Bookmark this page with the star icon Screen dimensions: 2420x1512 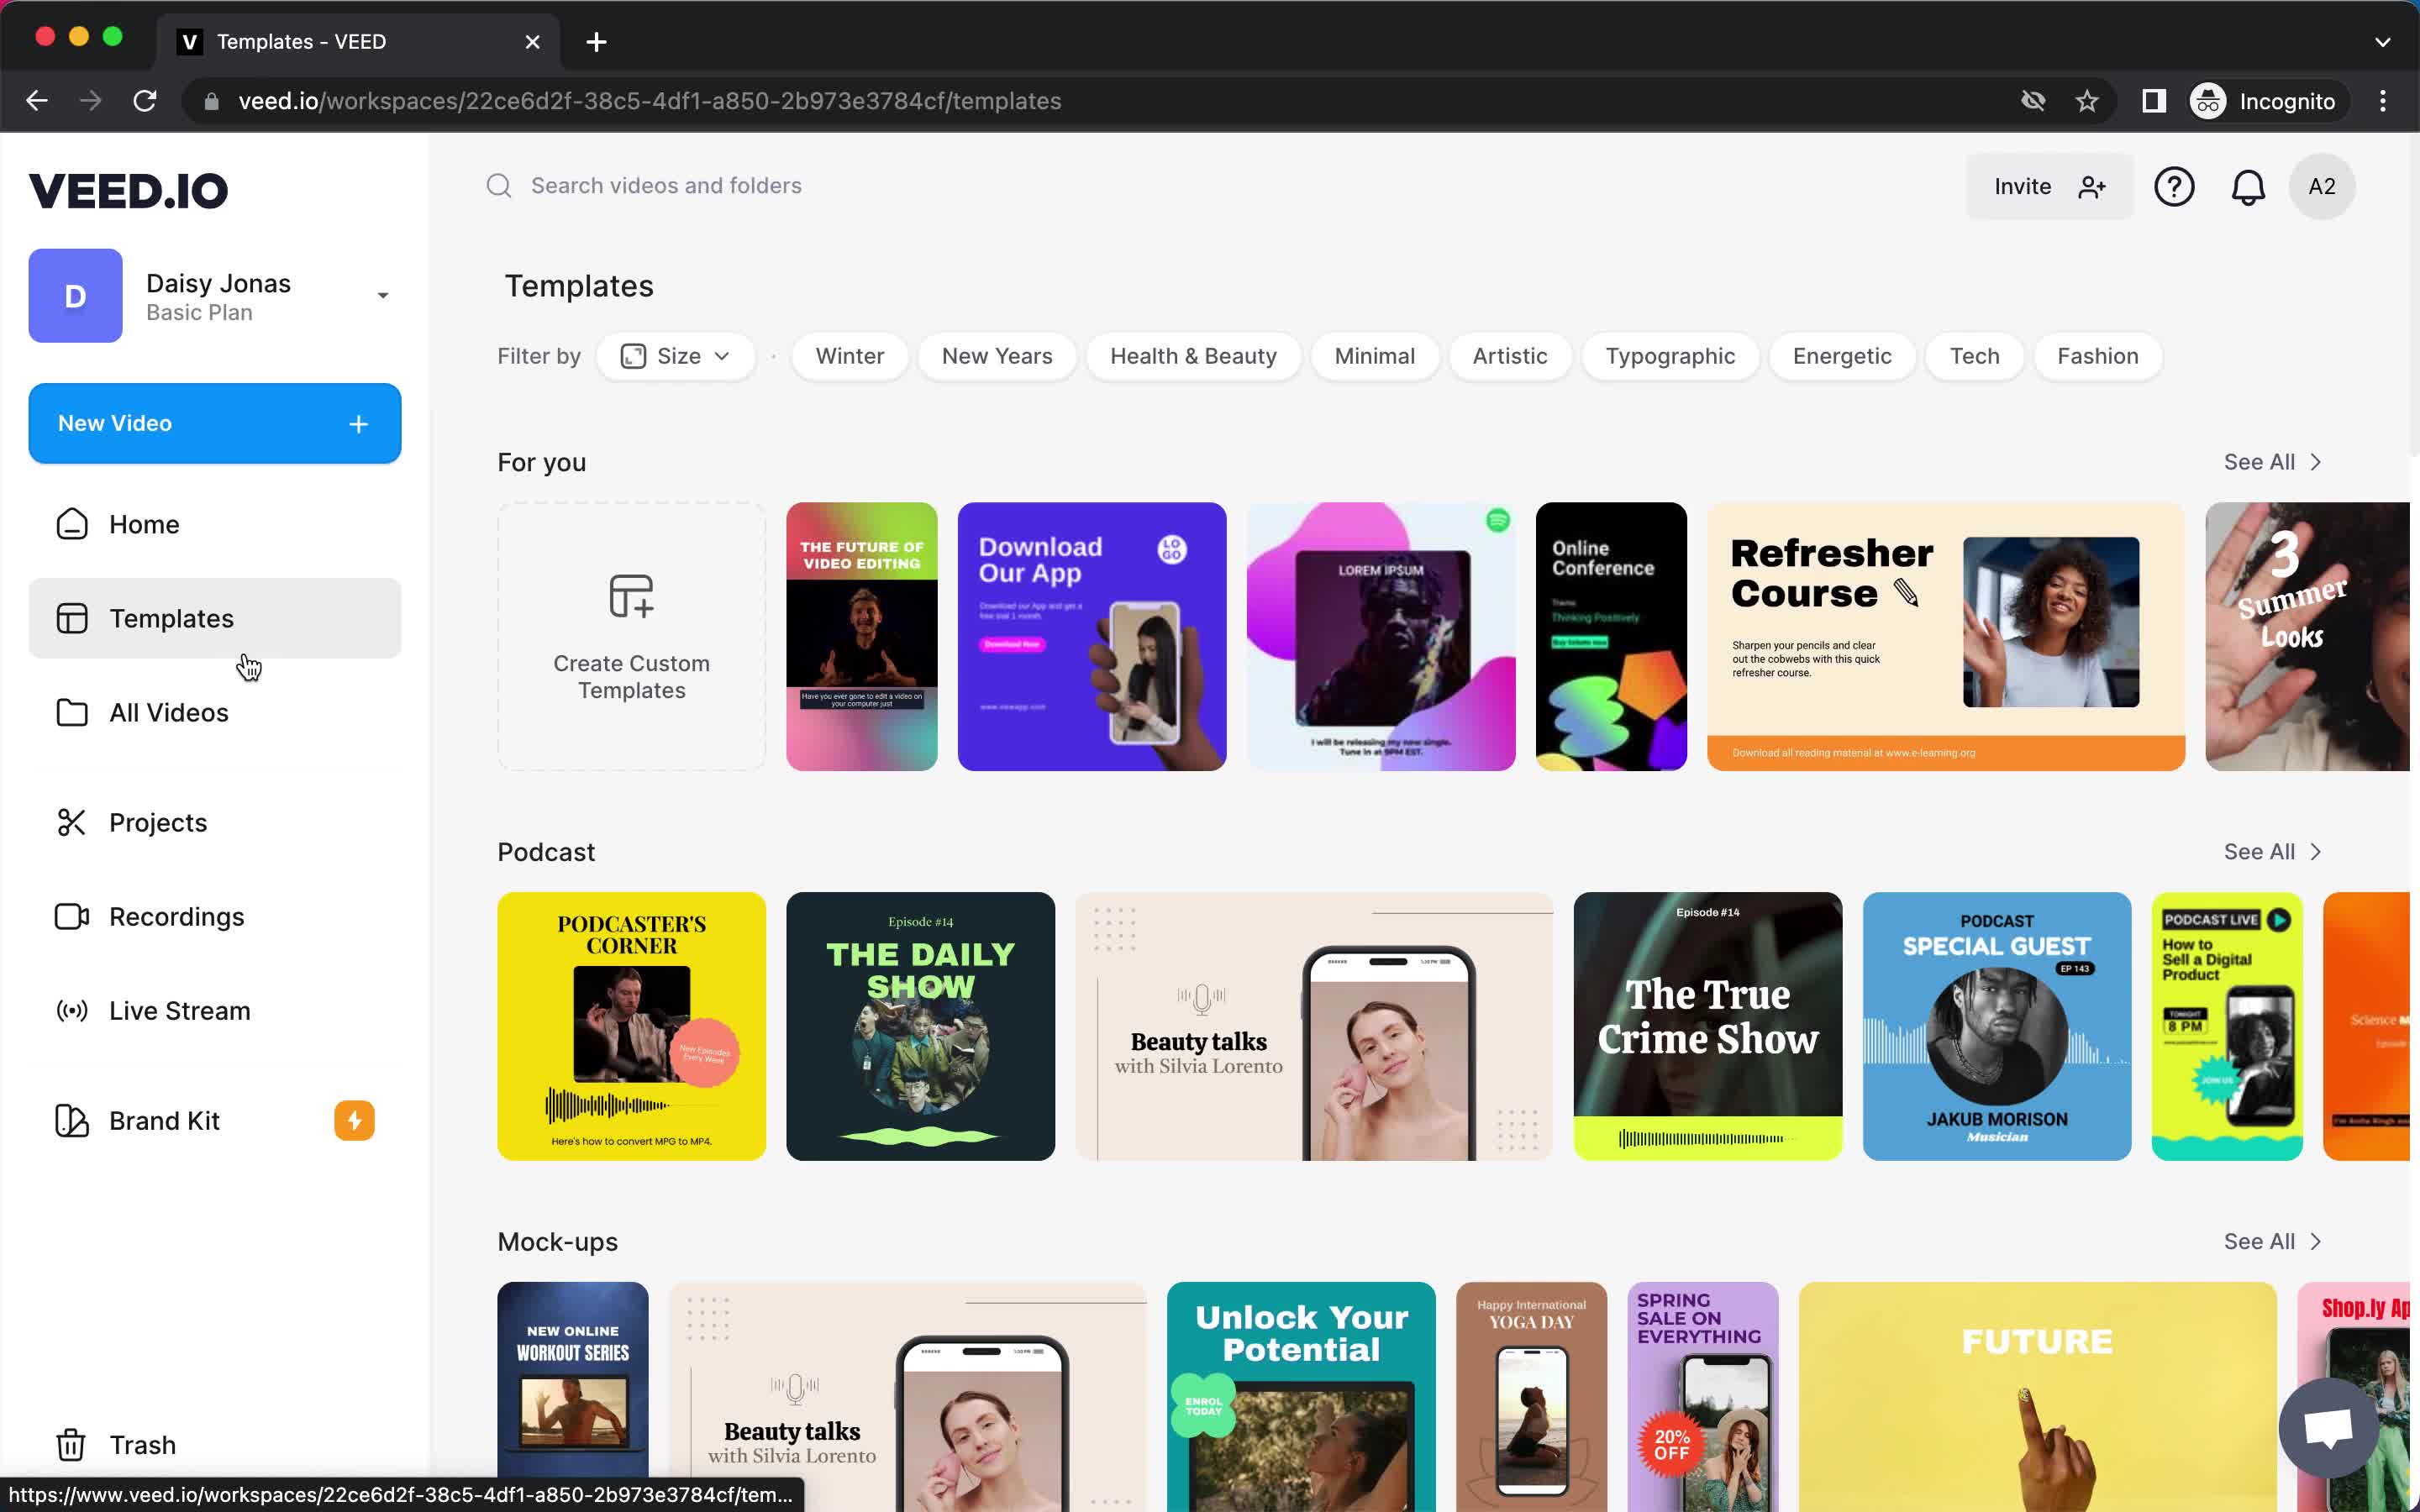[x=2087, y=101]
